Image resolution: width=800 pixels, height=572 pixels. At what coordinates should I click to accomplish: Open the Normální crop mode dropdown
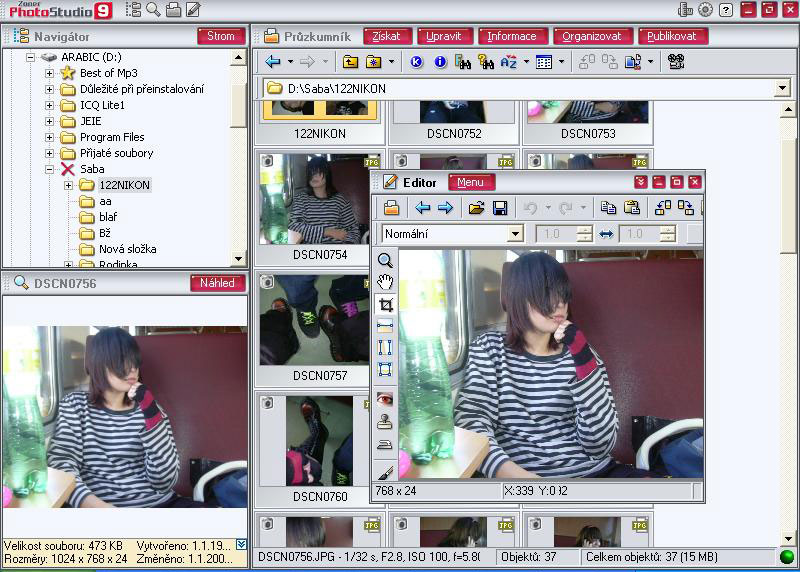tap(516, 234)
